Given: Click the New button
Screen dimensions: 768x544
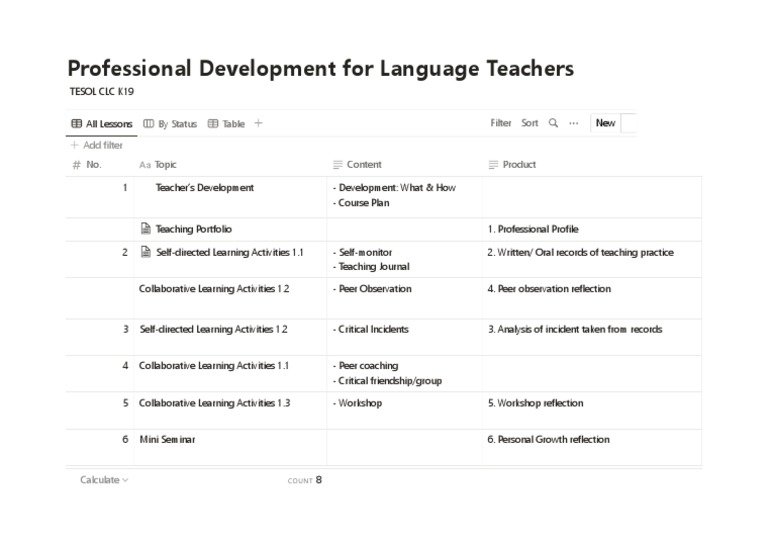Looking at the screenshot, I should point(605,123).
